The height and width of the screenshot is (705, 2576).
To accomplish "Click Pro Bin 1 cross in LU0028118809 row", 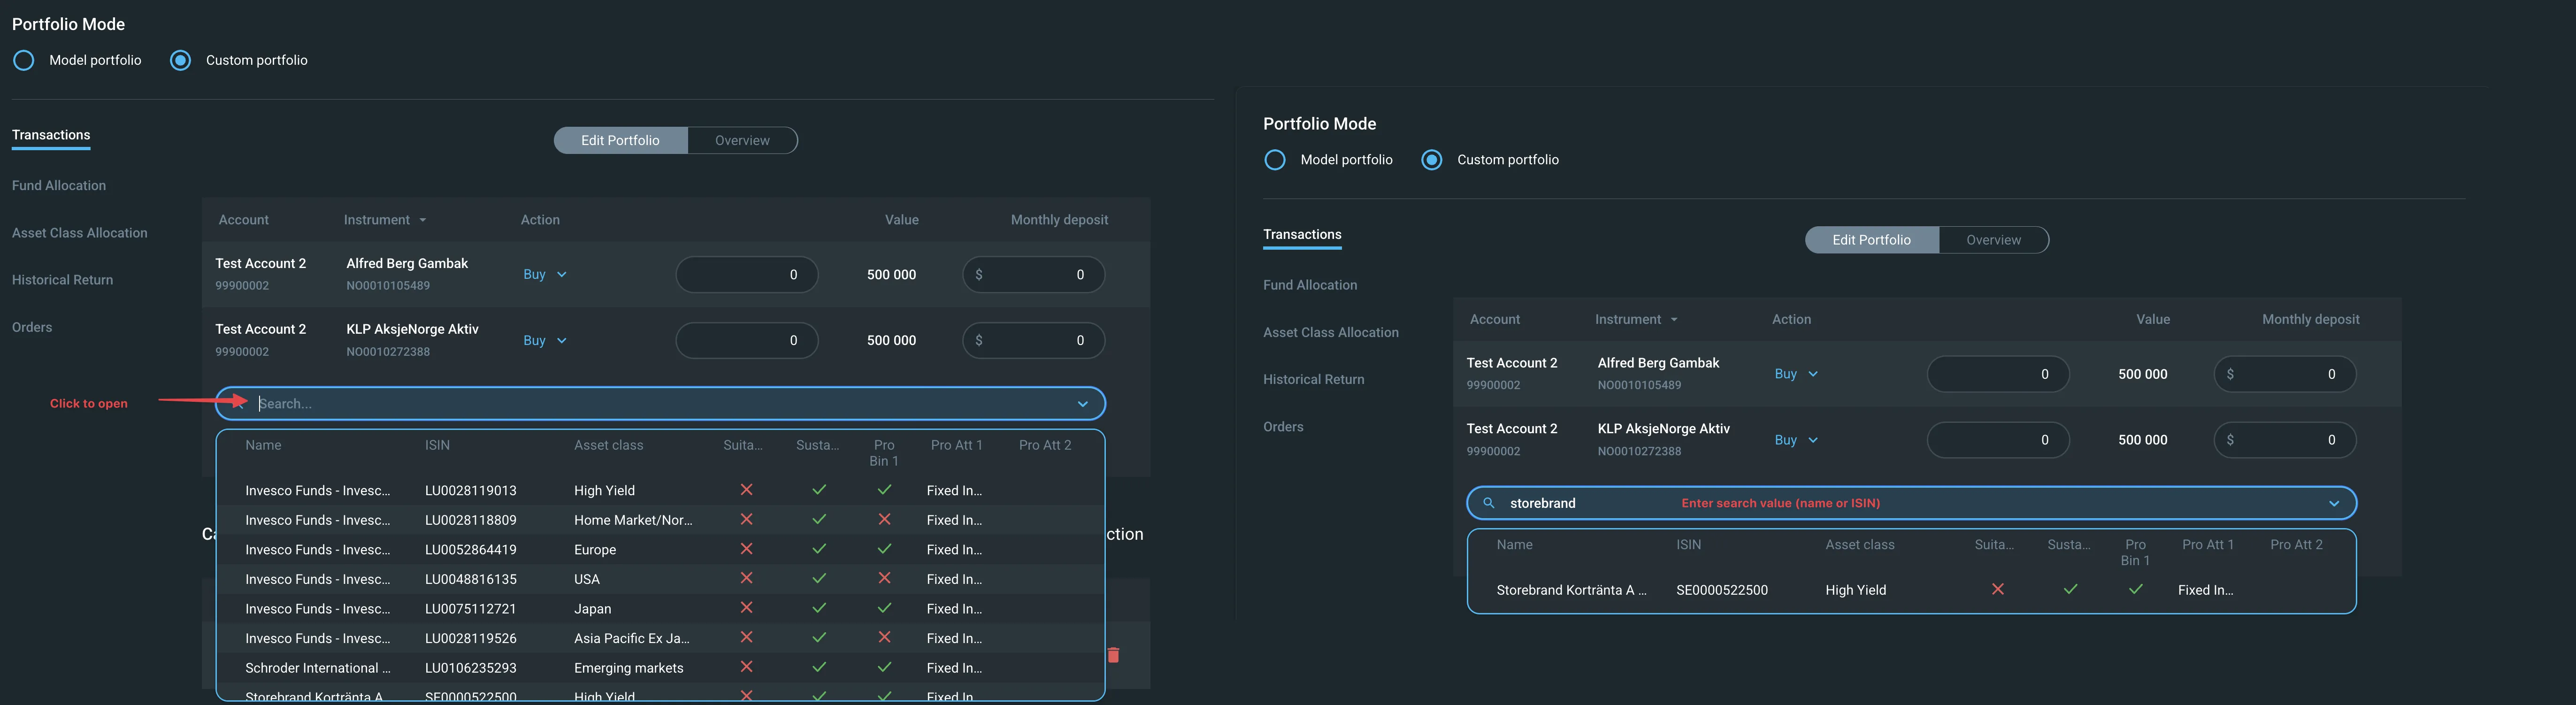I will [x=884, y=520].
